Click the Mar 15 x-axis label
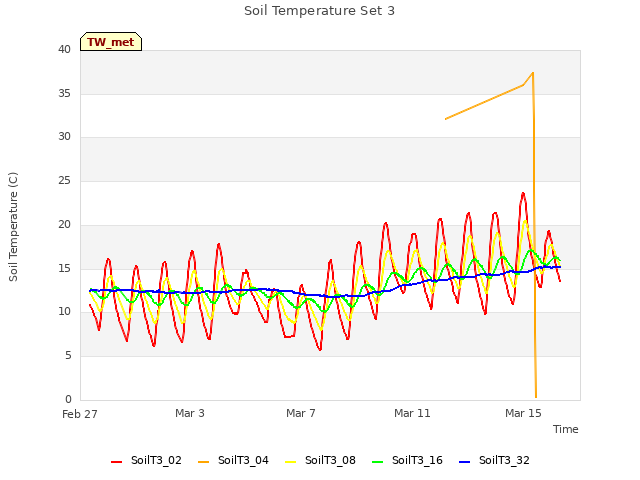Screen dimensions: 640x480 pos(523,413)
